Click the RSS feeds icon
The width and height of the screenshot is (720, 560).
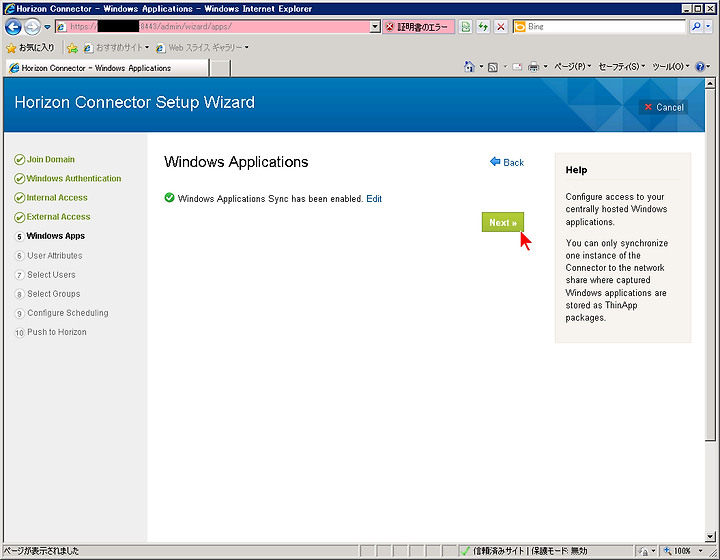coord(493,67)
